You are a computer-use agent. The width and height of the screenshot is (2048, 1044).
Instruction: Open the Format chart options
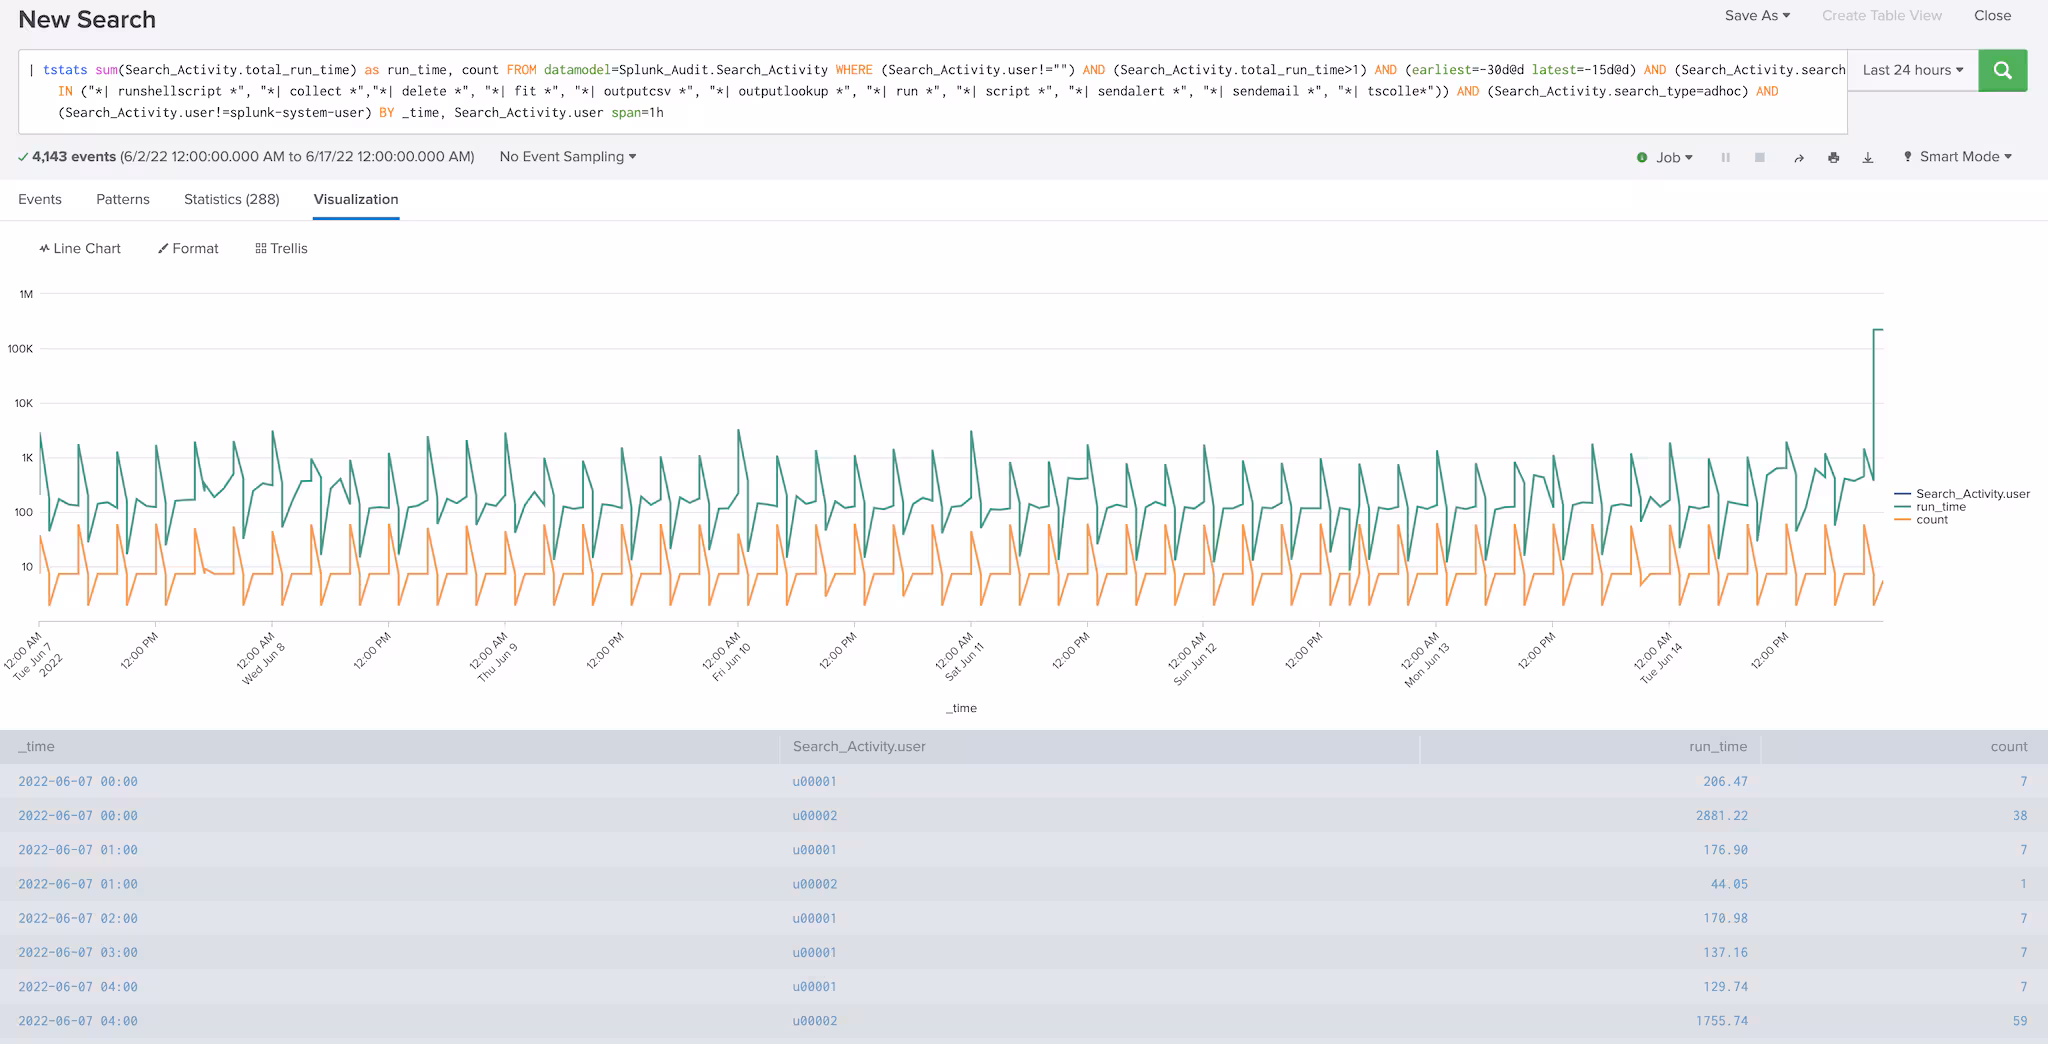(x=188, y=248)
